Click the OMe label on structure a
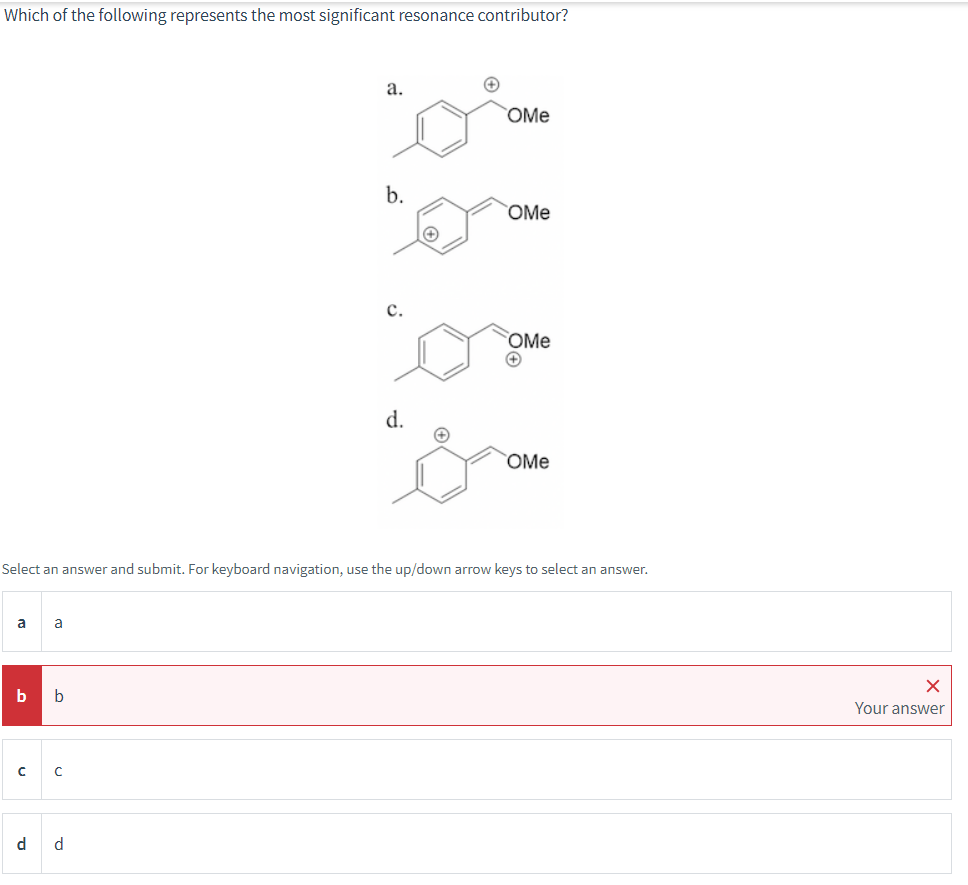This screenshot has height=885, width=968. click(x=528, y=116)
